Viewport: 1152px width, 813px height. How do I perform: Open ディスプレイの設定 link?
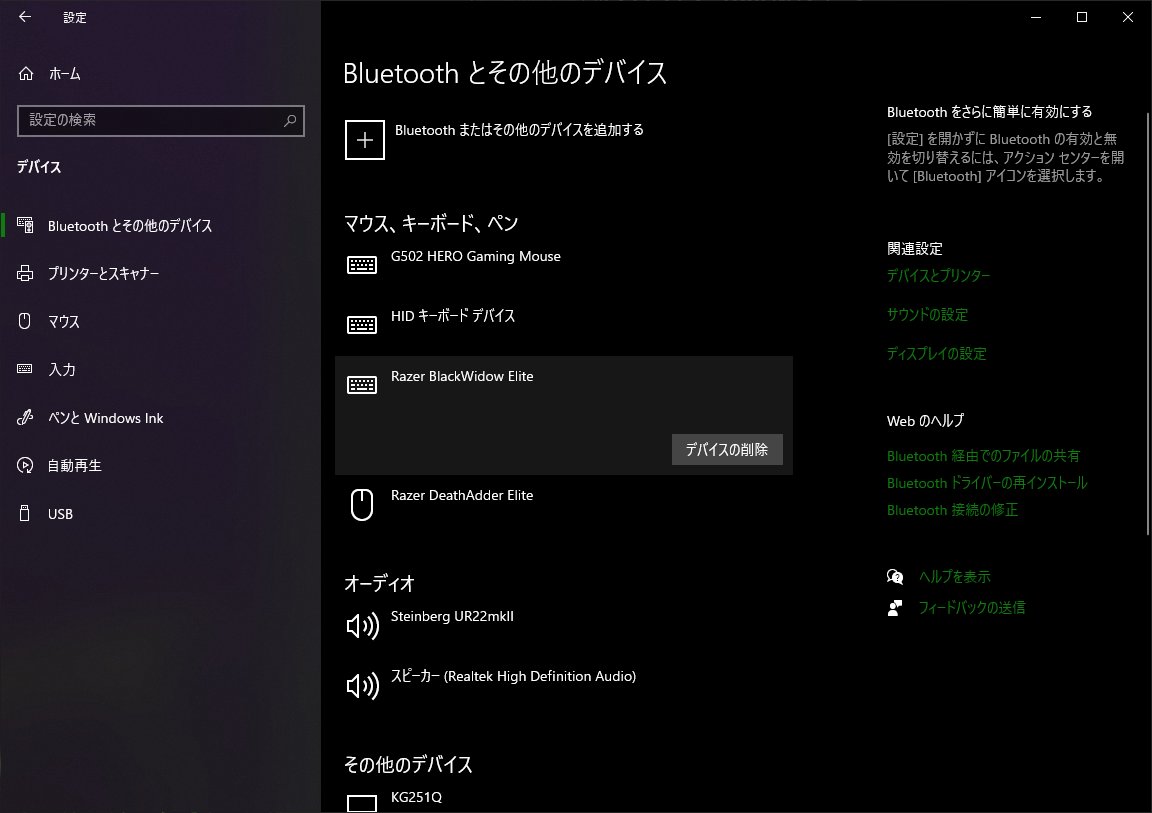tap(936, 353)
